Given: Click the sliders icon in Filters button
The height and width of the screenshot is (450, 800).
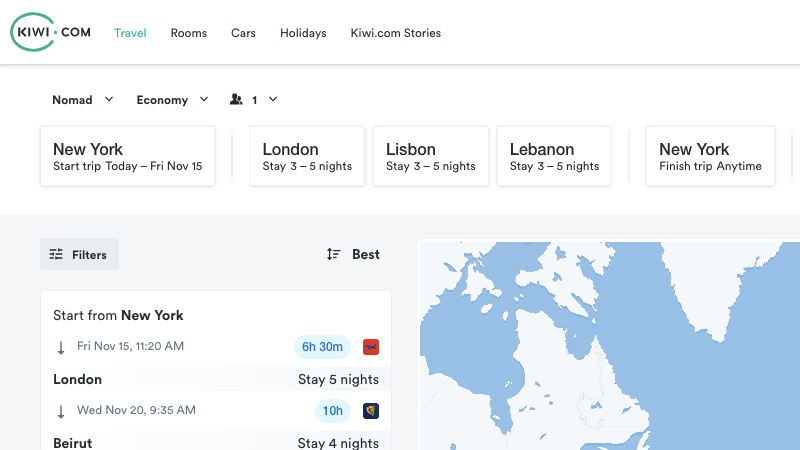Looking at the screenshot, I should (56, 254).
